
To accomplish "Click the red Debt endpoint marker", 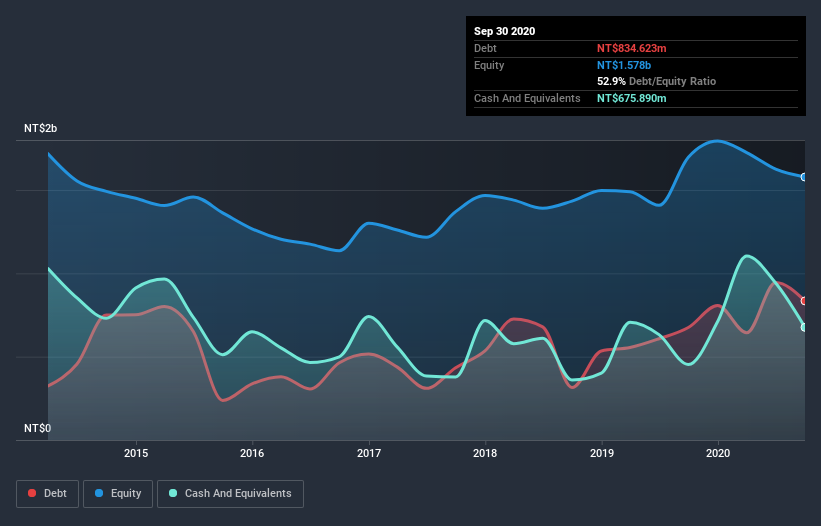I will (804, 301).
